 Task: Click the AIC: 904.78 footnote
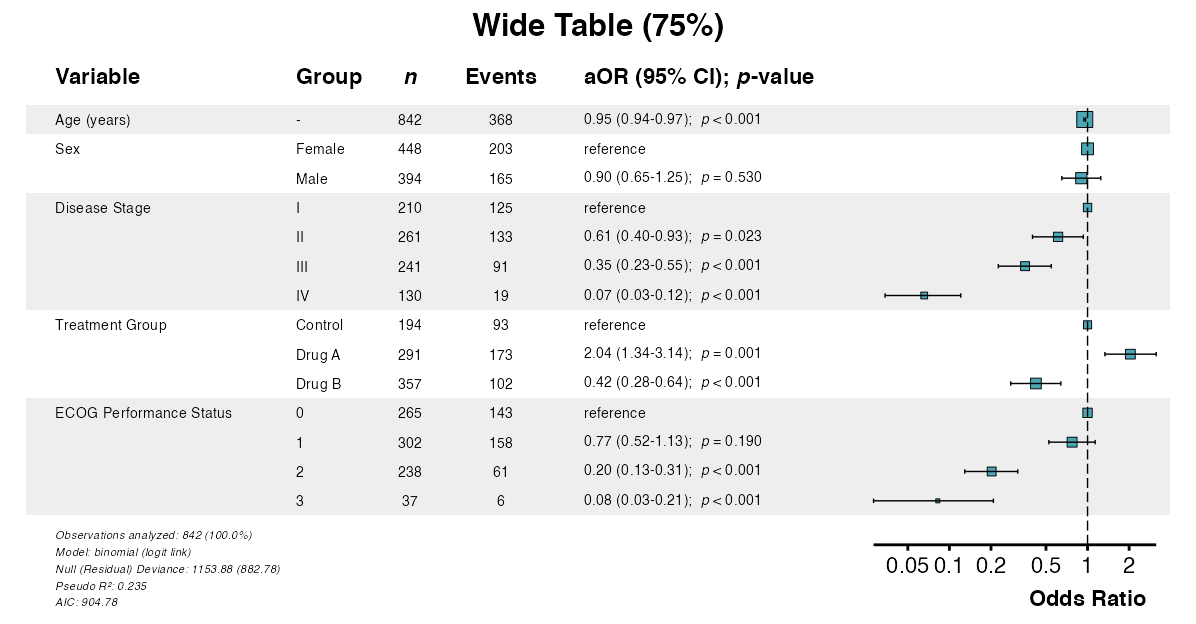click(x=87, y=602)
